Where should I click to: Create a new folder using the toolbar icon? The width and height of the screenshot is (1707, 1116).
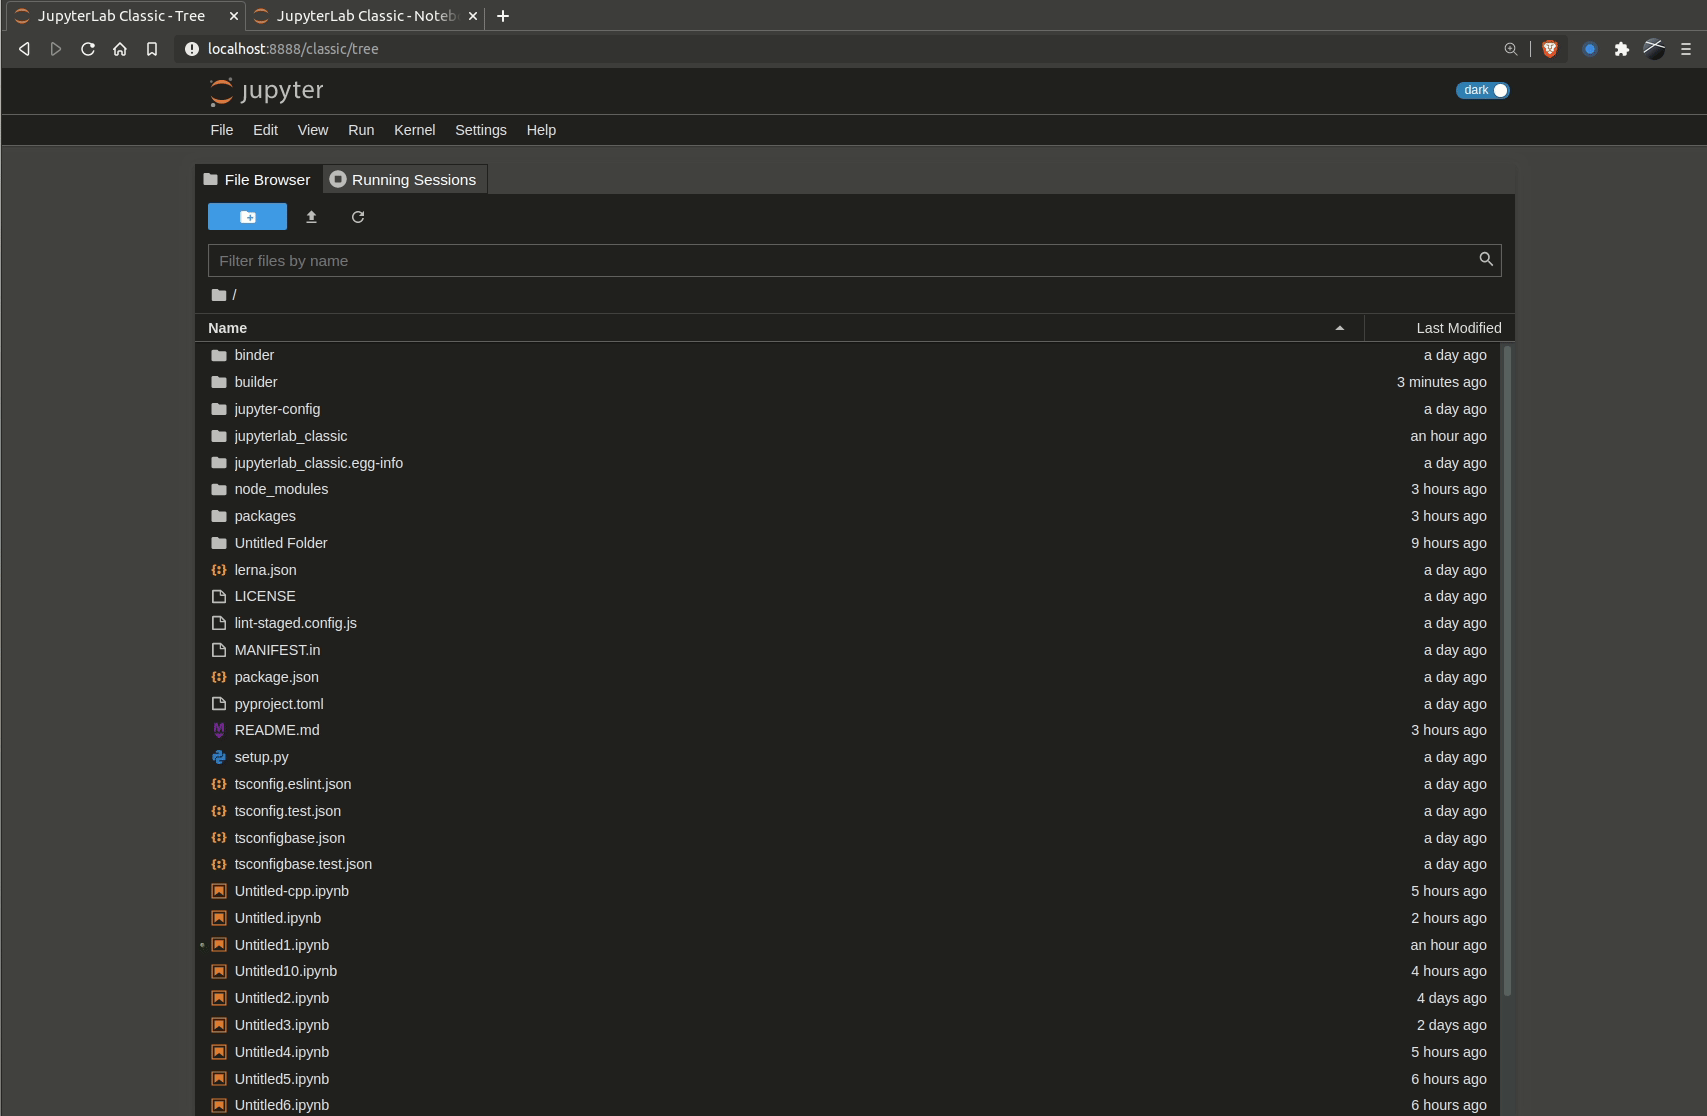click(x=246, y=216)
